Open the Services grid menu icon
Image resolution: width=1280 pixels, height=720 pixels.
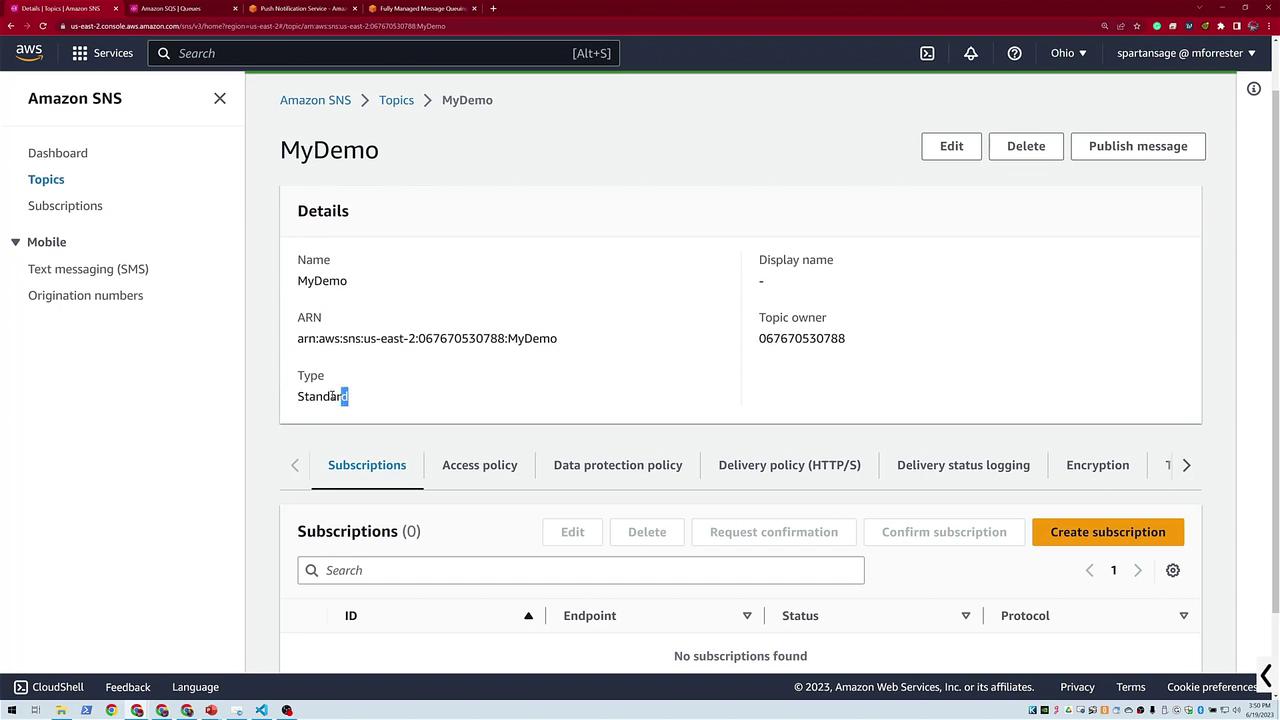point(80,53)
